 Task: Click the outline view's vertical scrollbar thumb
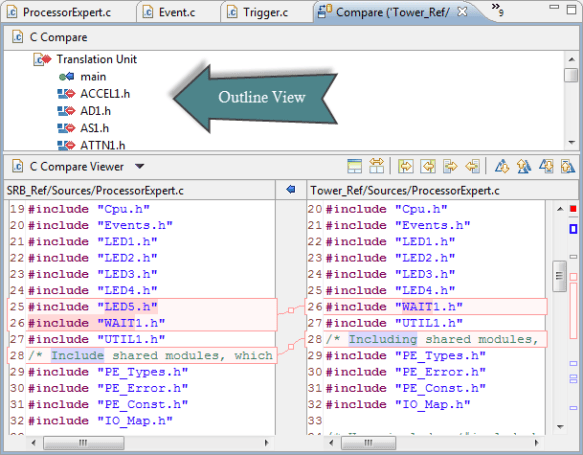point(570,74)
